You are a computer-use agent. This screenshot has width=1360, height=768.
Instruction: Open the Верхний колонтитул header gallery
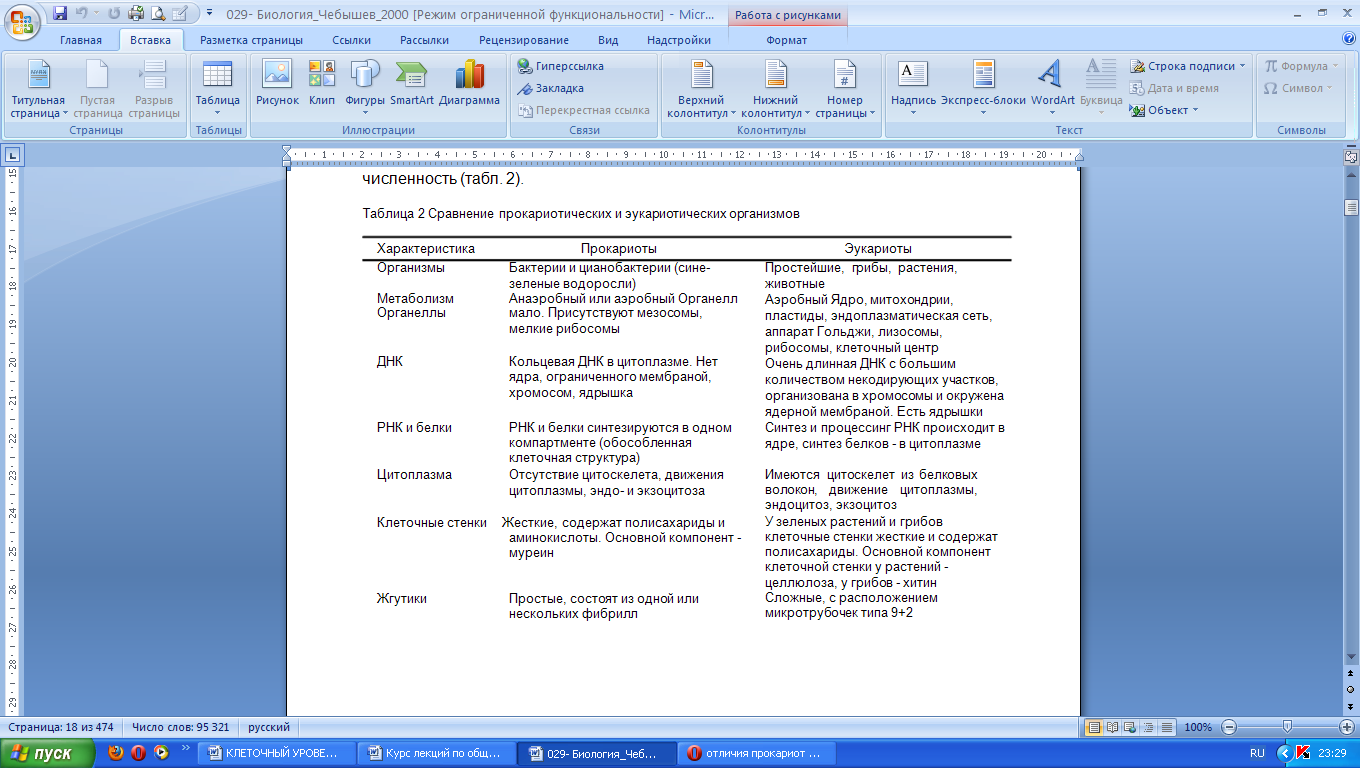pyautogui.click(x=701, y=90)
